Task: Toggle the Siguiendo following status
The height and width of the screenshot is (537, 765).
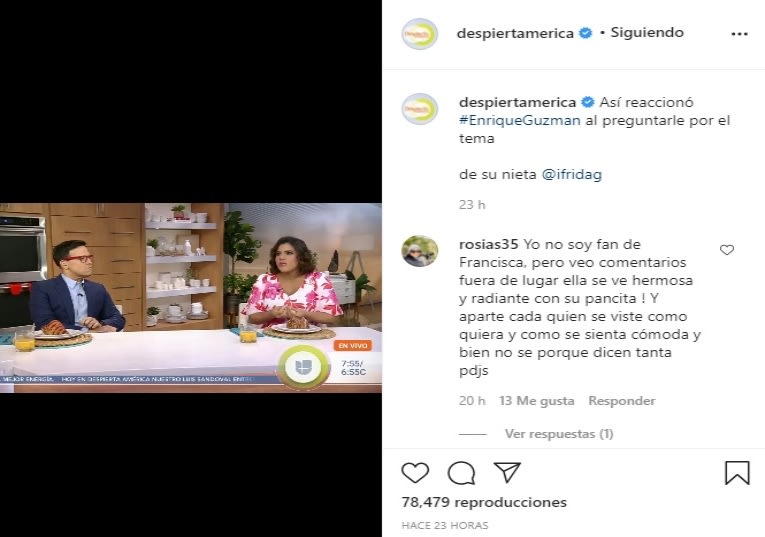Action: coord(647,33)
